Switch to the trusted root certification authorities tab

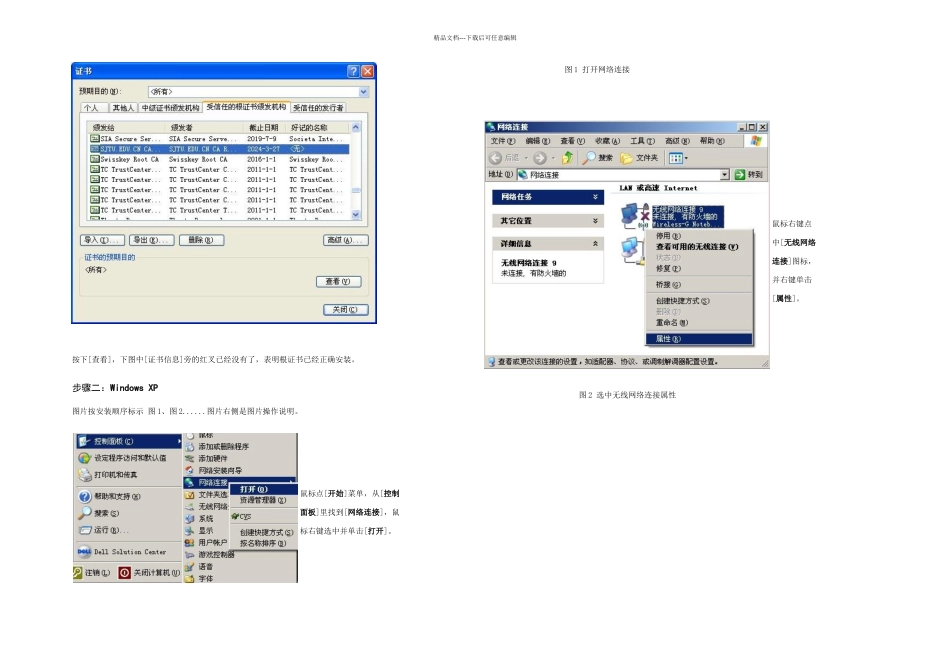click(x=246, y=107)
